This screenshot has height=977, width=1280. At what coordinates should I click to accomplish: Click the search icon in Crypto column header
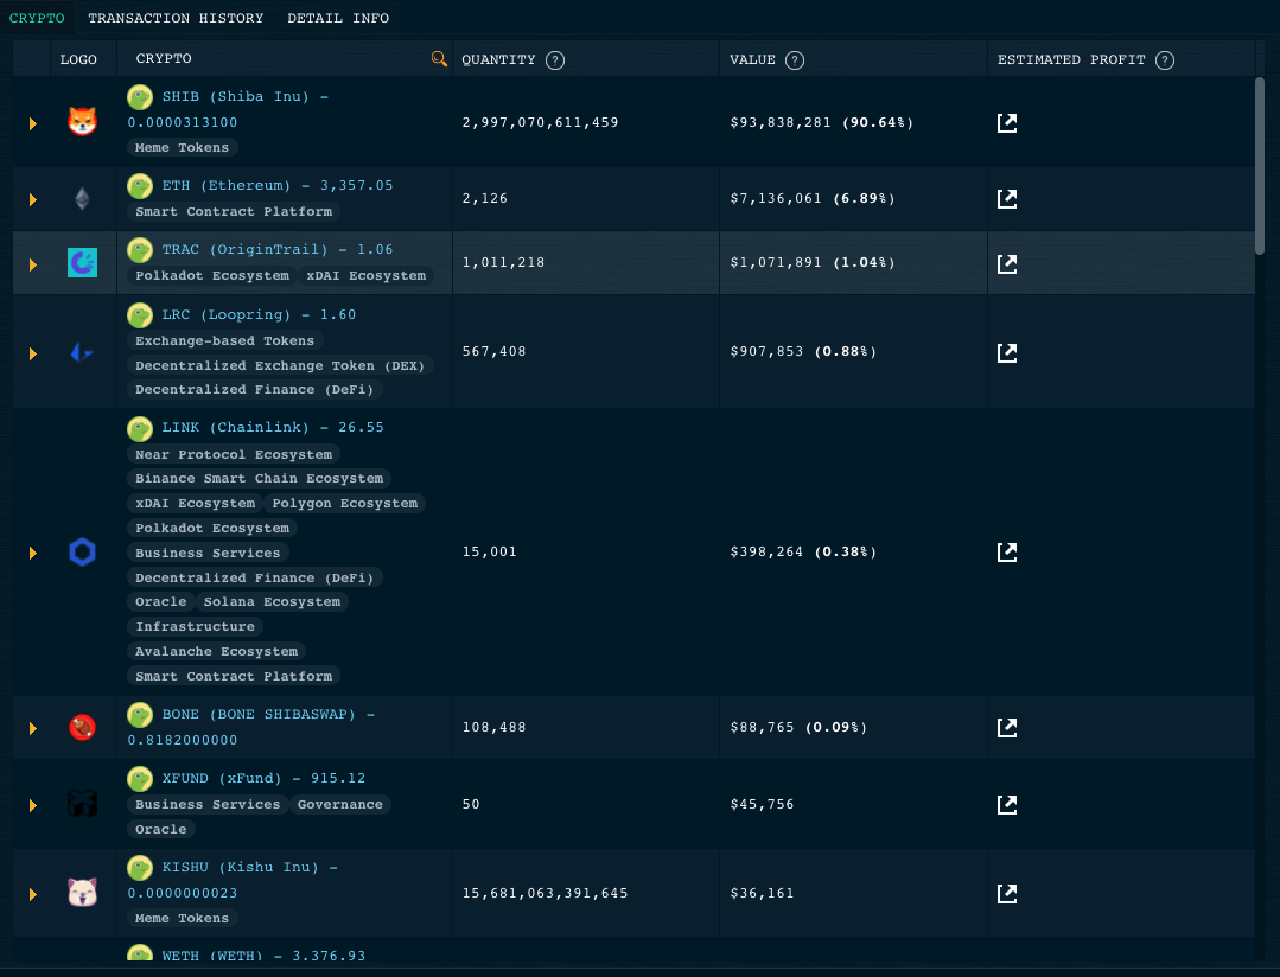(x=439, y=59)
